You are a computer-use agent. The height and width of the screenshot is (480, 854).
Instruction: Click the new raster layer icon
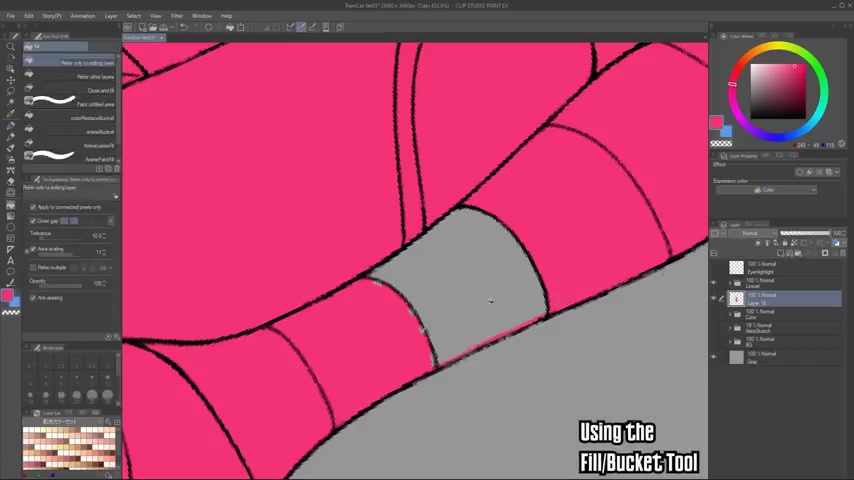click(780, 253)
